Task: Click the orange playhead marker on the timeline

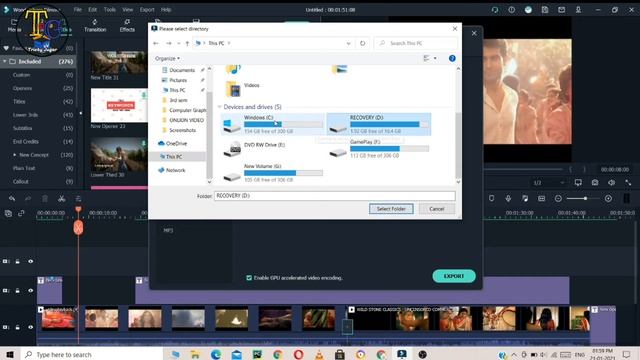Action: coord(78,227)
